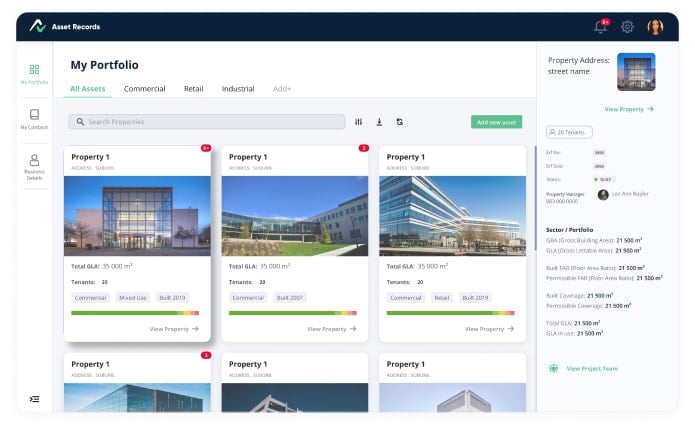The height and width of the screenshot is (433, 695).
Task: Switch to the Commercial tab
Action: (144, 89)
